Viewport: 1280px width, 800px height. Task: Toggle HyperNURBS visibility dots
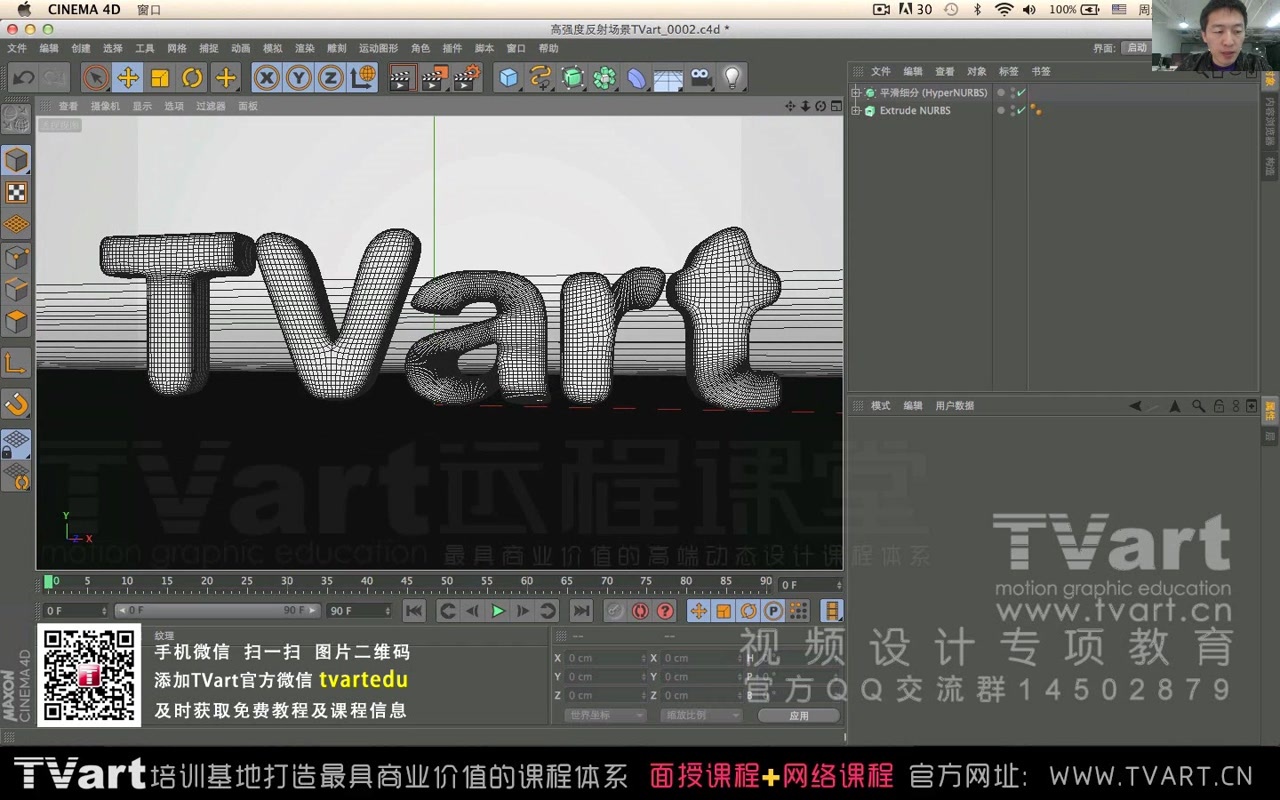click(1012, 93)
